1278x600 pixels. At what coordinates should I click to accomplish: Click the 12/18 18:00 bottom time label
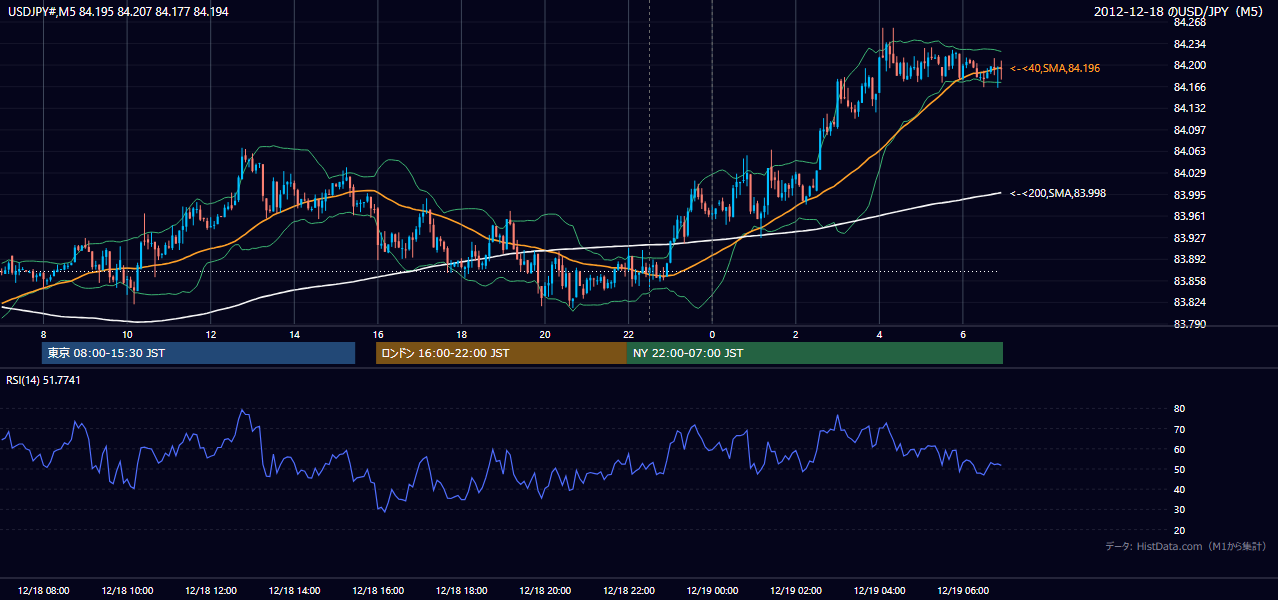[461, 591]
